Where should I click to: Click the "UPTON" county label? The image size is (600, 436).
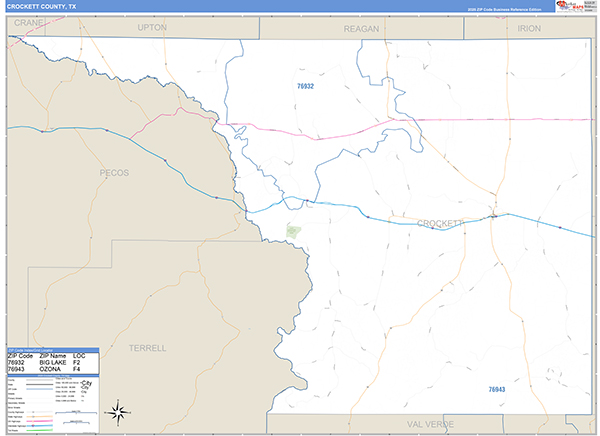point(152,28)
